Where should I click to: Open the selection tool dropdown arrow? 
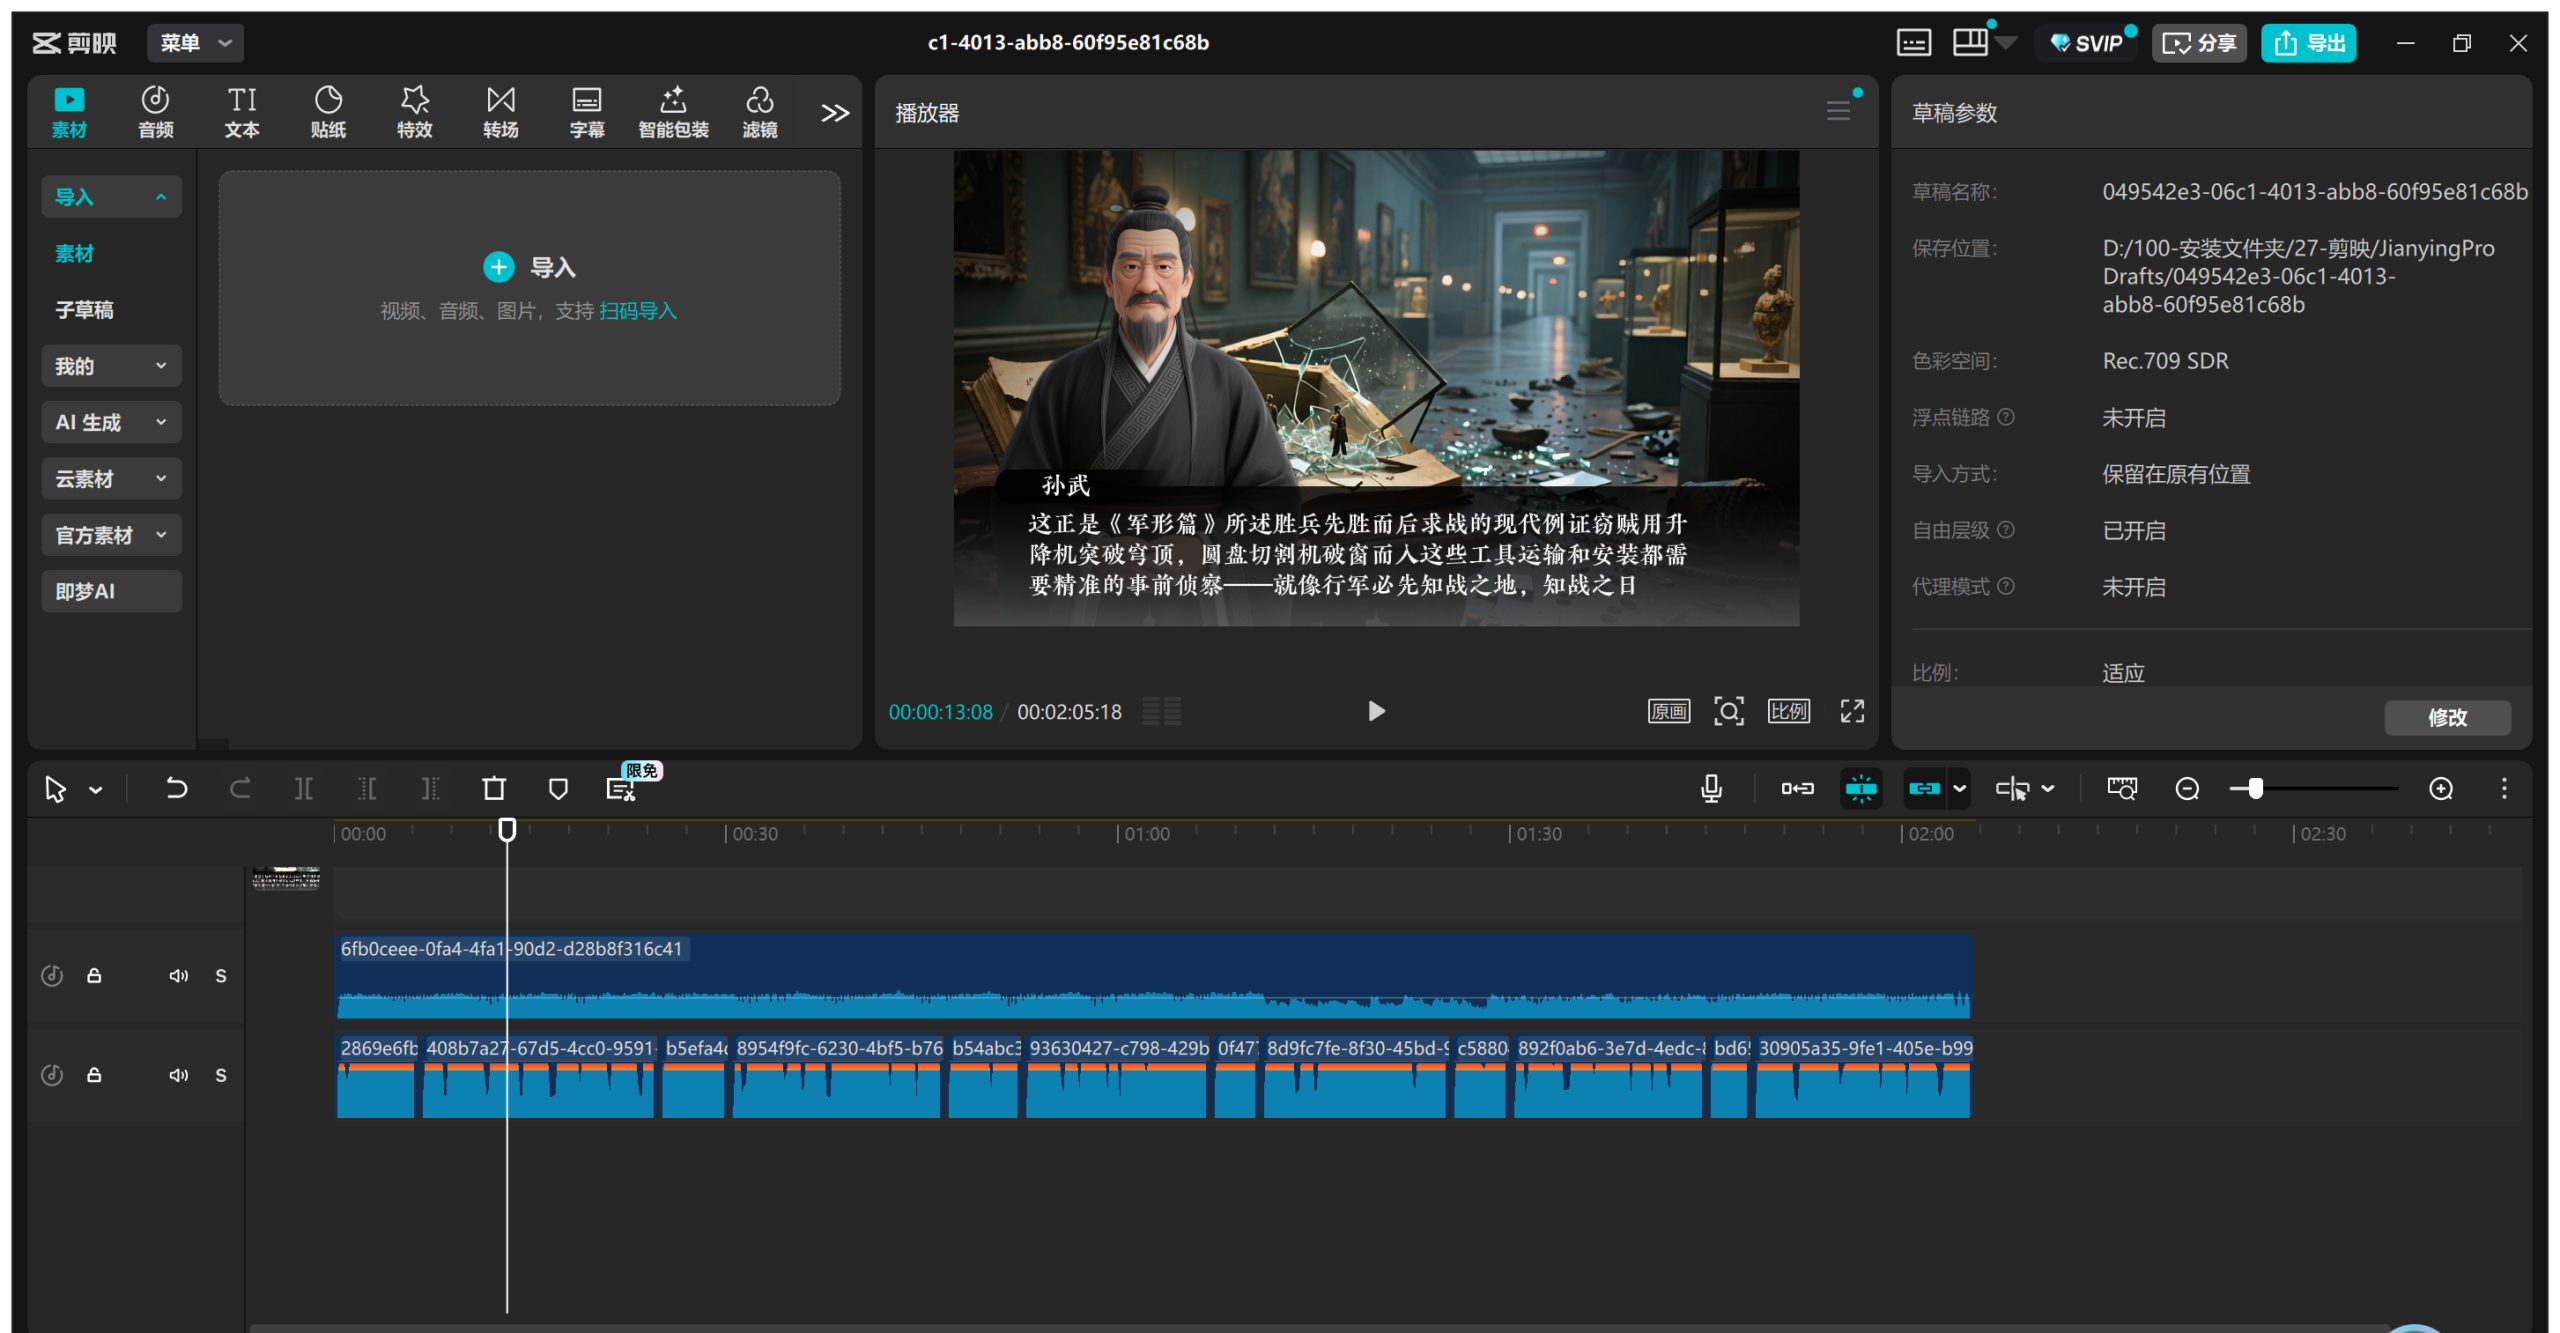coord(96,790)
